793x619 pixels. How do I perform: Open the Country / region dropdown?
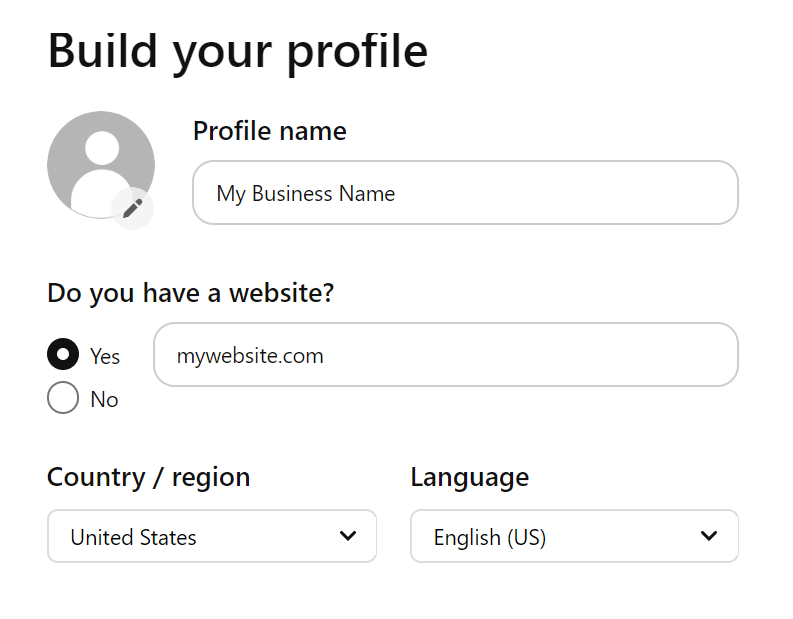212,537
